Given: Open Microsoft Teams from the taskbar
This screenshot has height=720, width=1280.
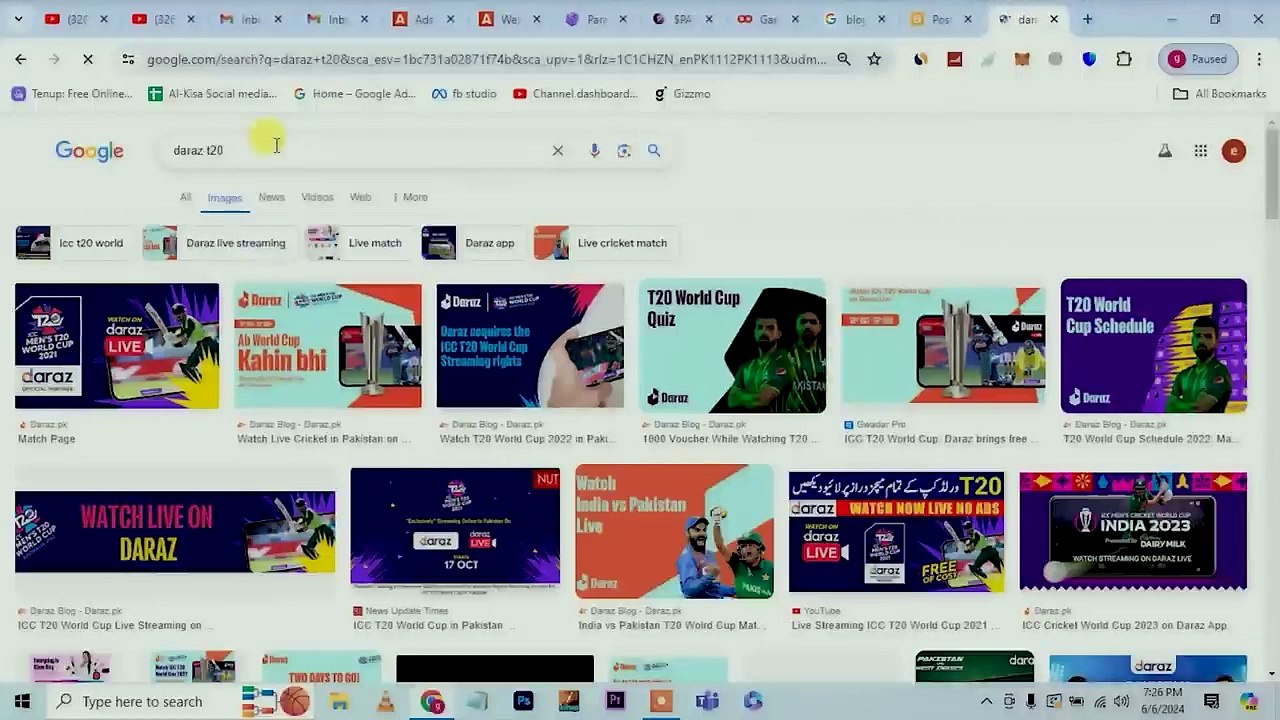Looking at the screenshot, I should click(x=707, y=701).
